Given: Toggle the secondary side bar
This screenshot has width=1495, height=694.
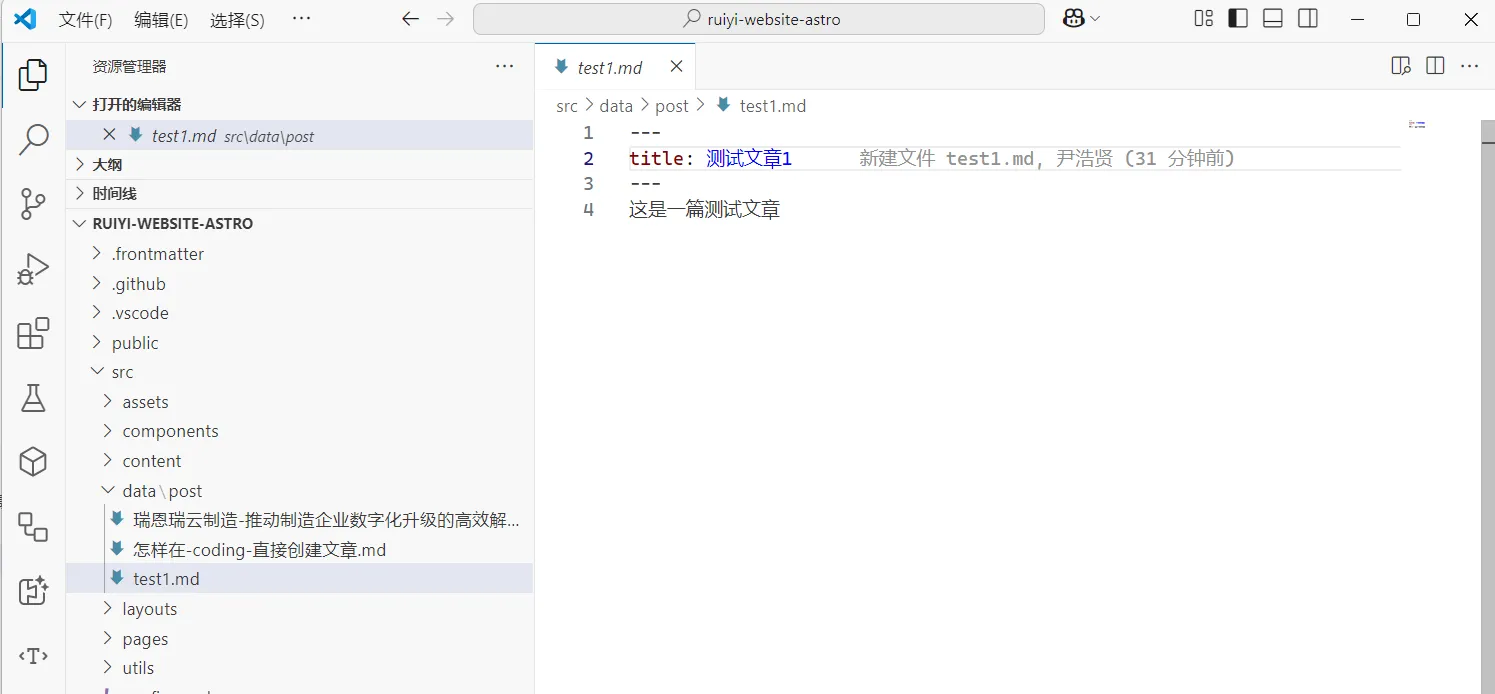Looking at the screenshot, I should pyautogui.click(x=1308, y=19).
